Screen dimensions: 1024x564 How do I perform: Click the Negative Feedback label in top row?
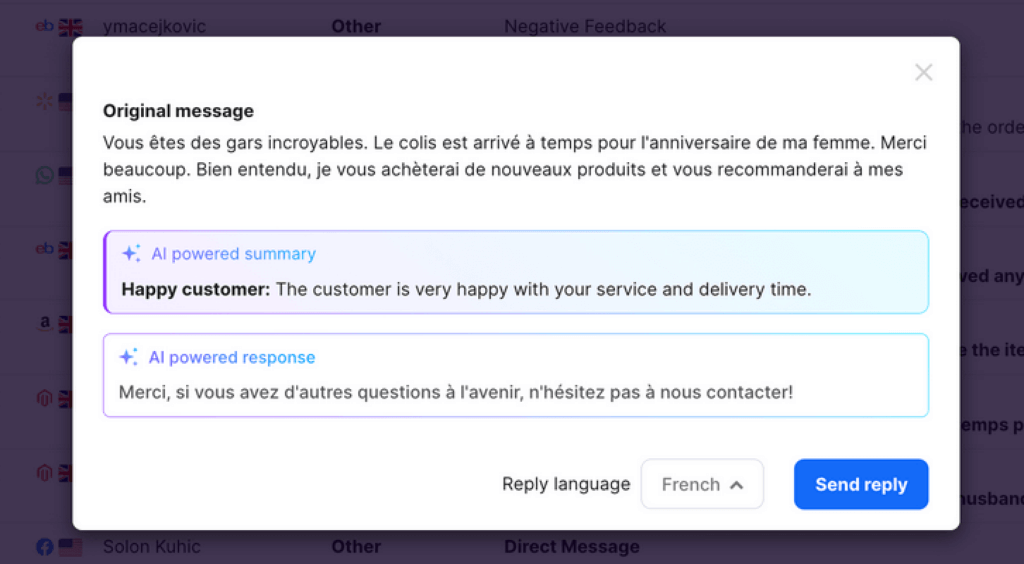click(x=585, y=27)
